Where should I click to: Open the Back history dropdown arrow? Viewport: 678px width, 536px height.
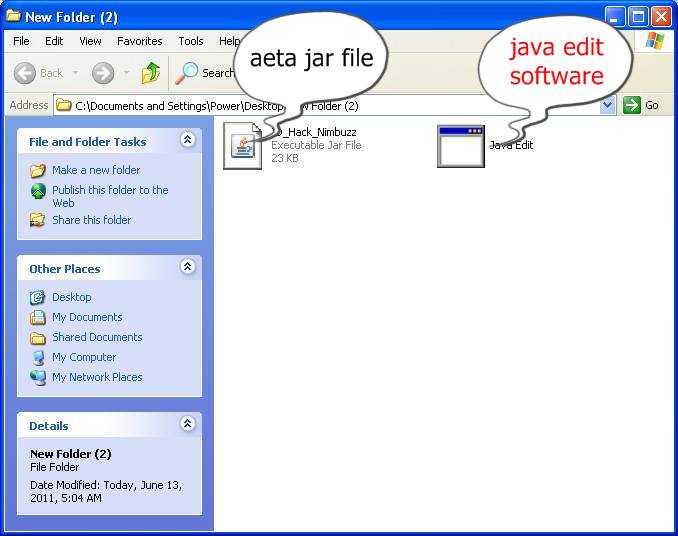coord(76,73)
